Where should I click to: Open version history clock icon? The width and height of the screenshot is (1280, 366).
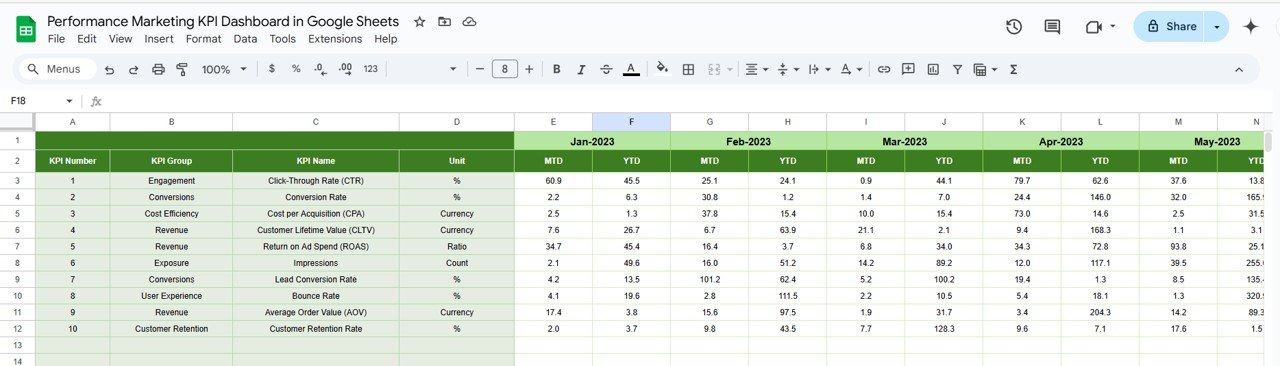click(1014, 27)
